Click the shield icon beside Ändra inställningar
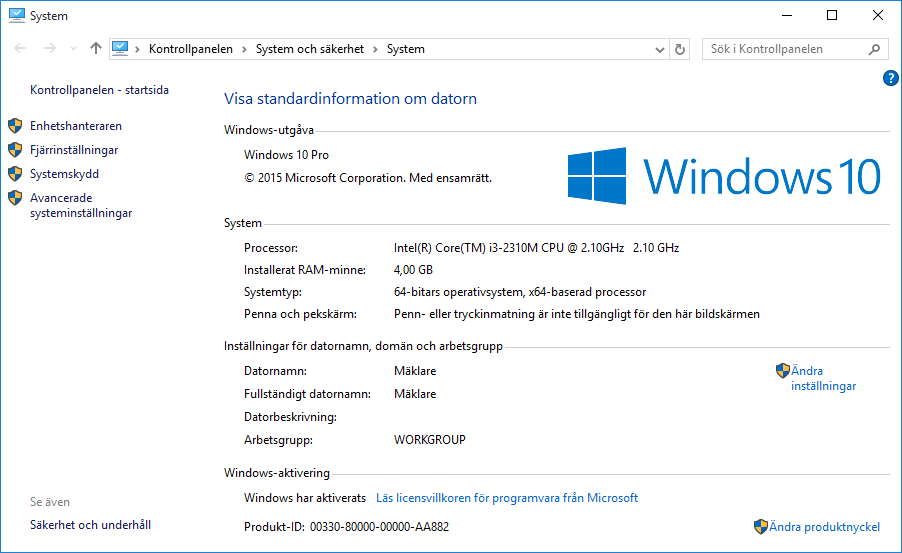Viewport: 902px width, 553px height. click(x=782, y=371)
